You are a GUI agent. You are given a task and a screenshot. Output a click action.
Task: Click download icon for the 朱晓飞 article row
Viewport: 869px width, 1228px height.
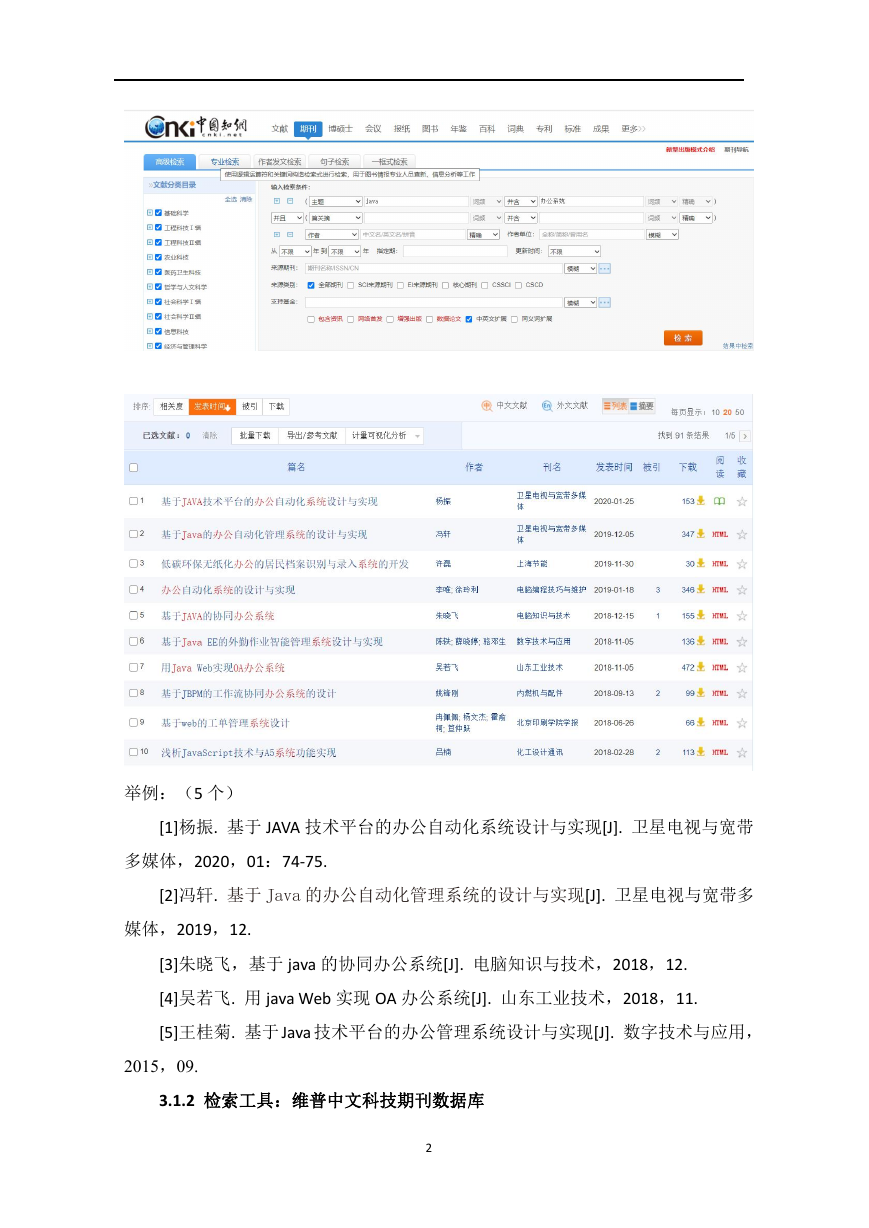click(702, 616)
